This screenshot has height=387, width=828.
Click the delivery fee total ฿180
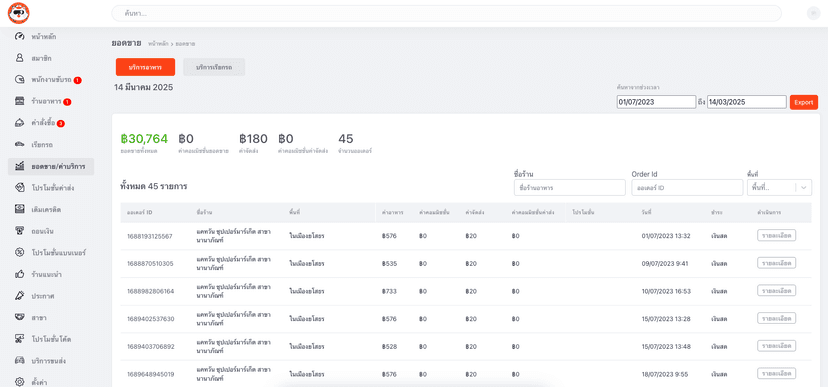253,139
